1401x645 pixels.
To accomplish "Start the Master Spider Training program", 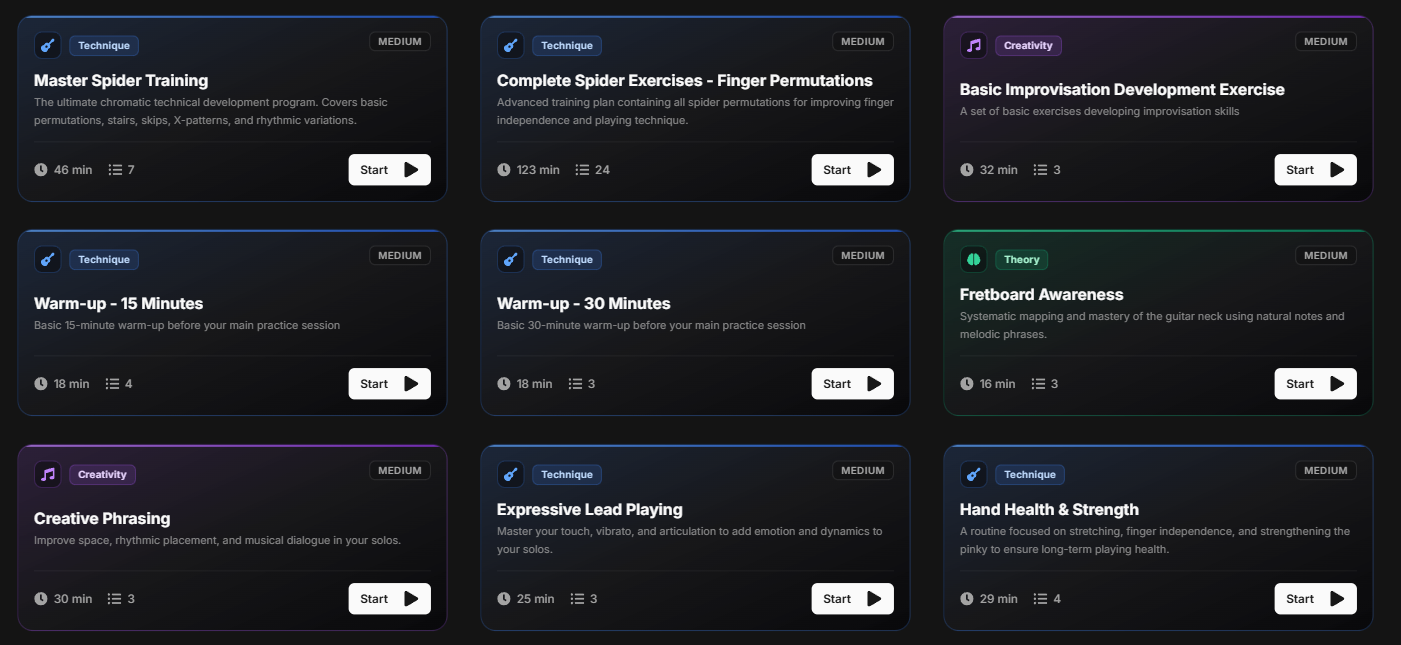I will coord(389,169).
